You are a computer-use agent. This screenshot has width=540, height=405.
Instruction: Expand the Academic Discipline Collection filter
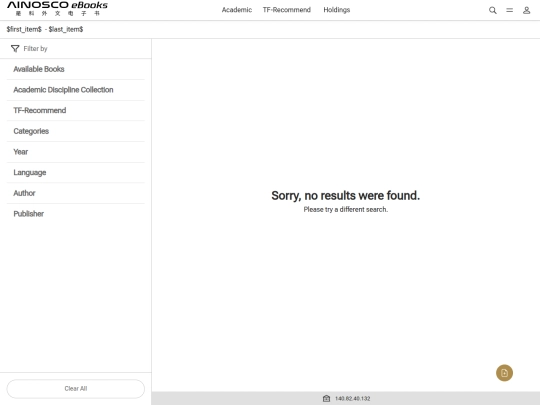point(75,90)
